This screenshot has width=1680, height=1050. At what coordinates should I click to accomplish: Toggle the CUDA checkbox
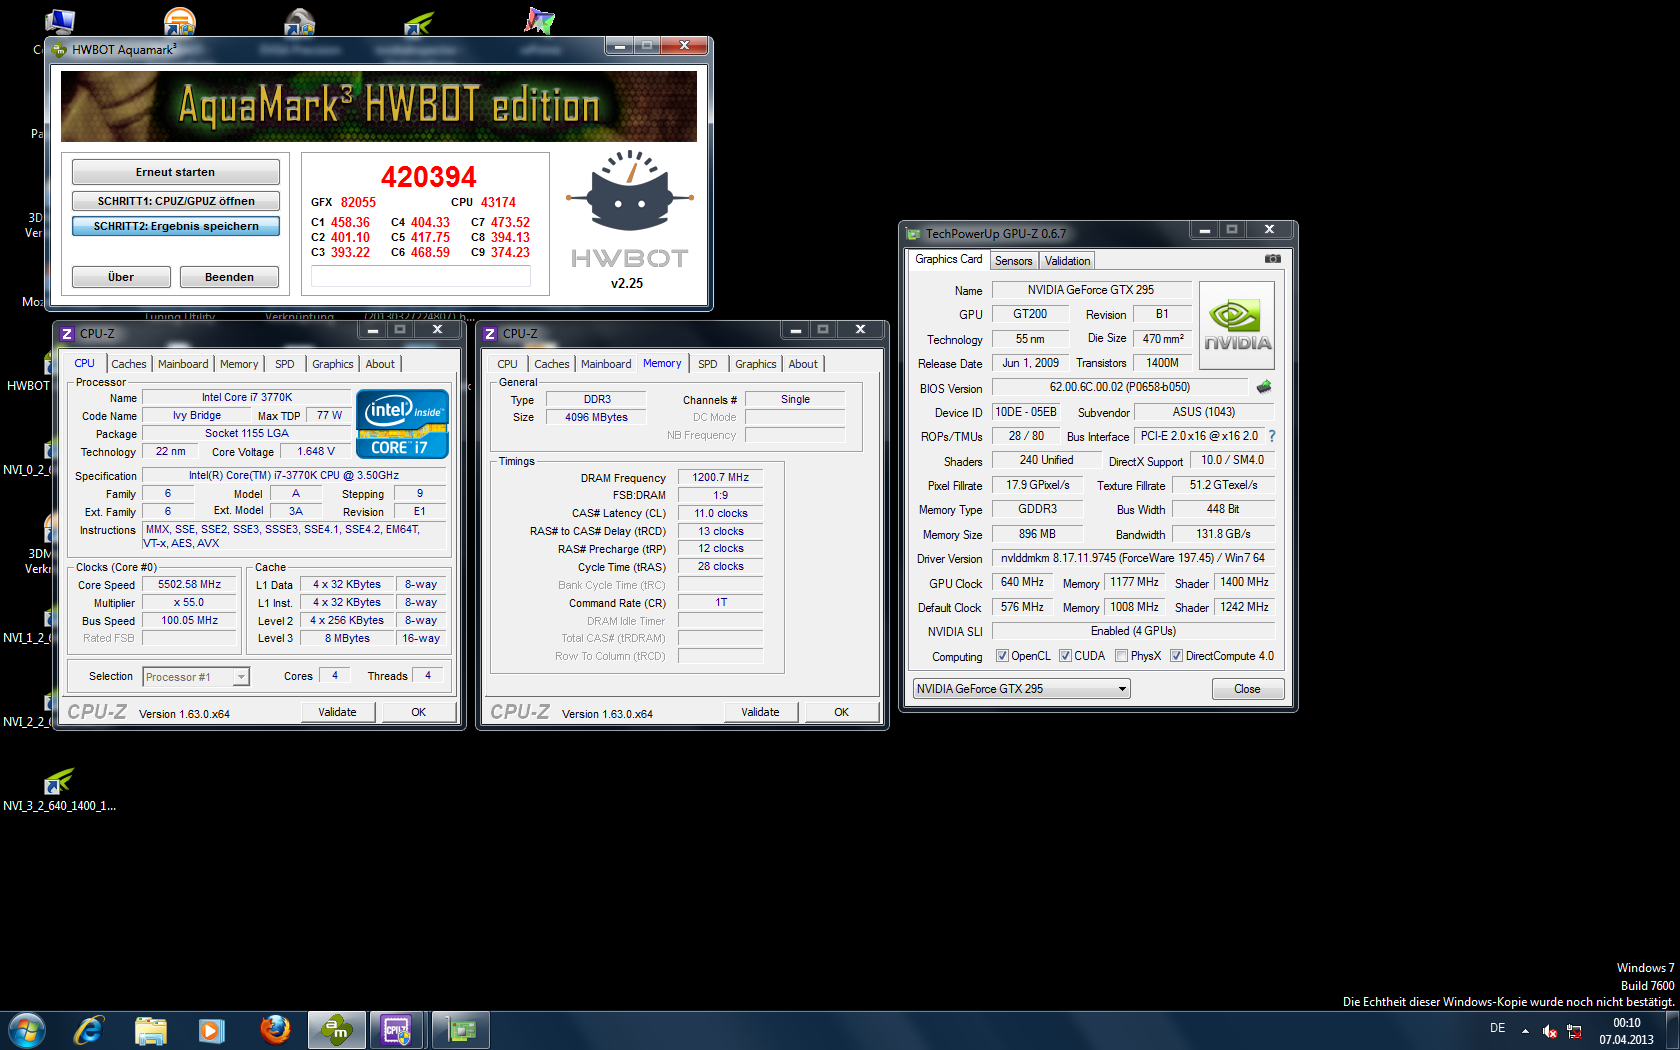[1065, 656]
